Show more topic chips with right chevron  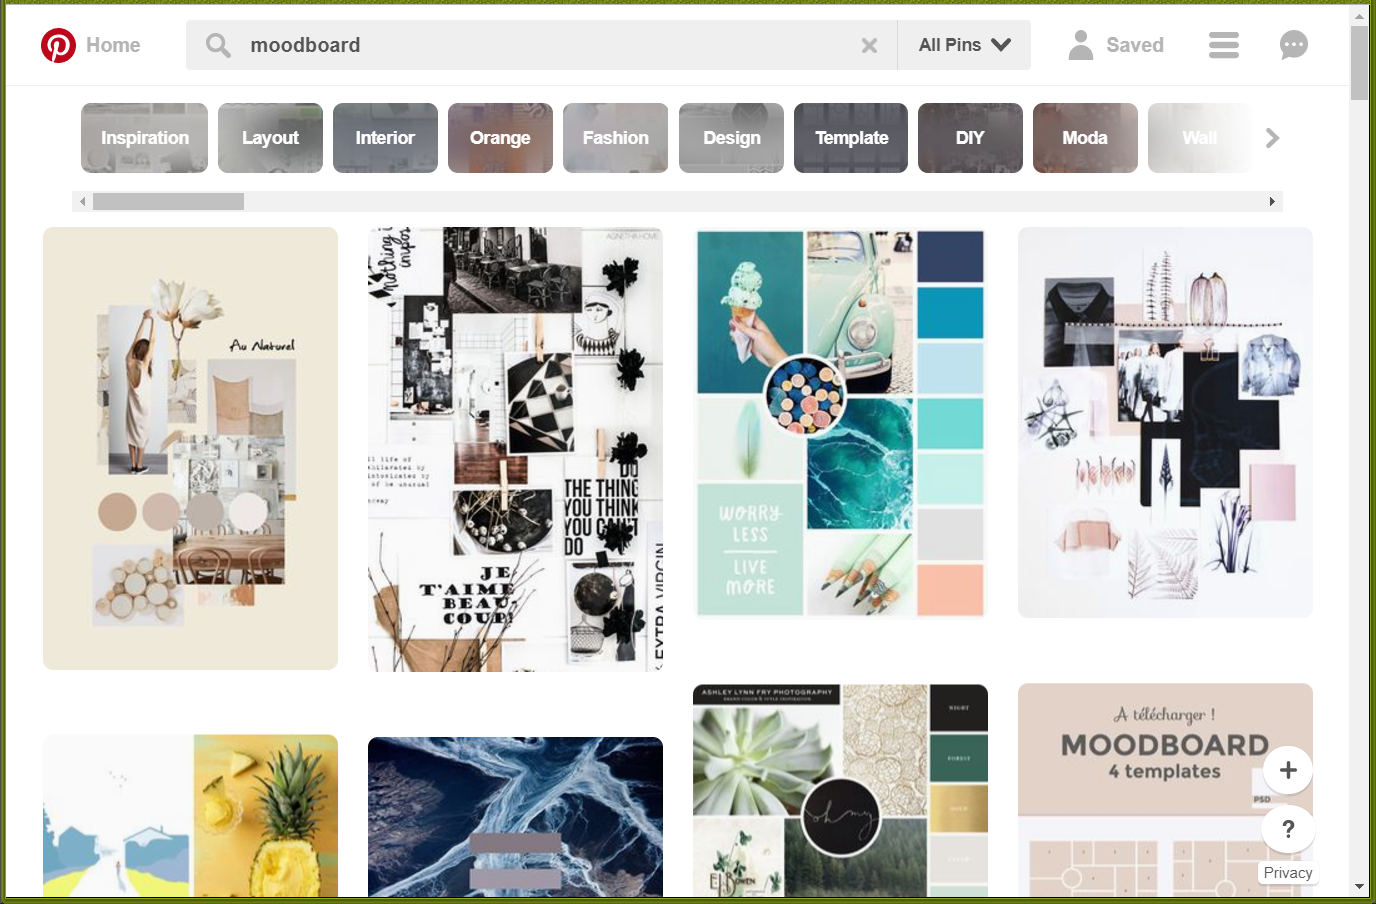click(1272, 138)
